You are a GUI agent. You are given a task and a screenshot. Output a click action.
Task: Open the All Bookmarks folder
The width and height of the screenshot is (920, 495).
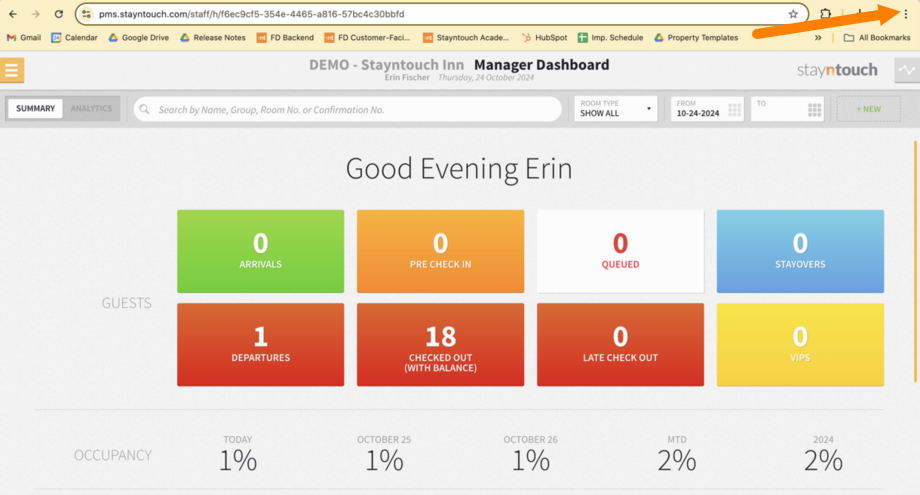click(877, 38)
